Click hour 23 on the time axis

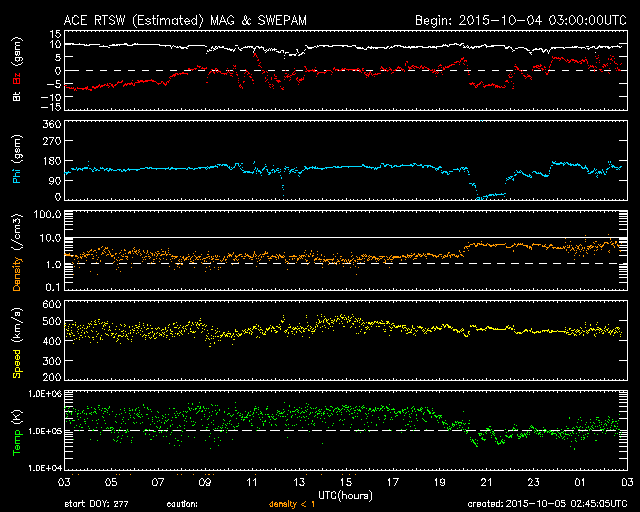pyautogui.click(x=533, y=482)
